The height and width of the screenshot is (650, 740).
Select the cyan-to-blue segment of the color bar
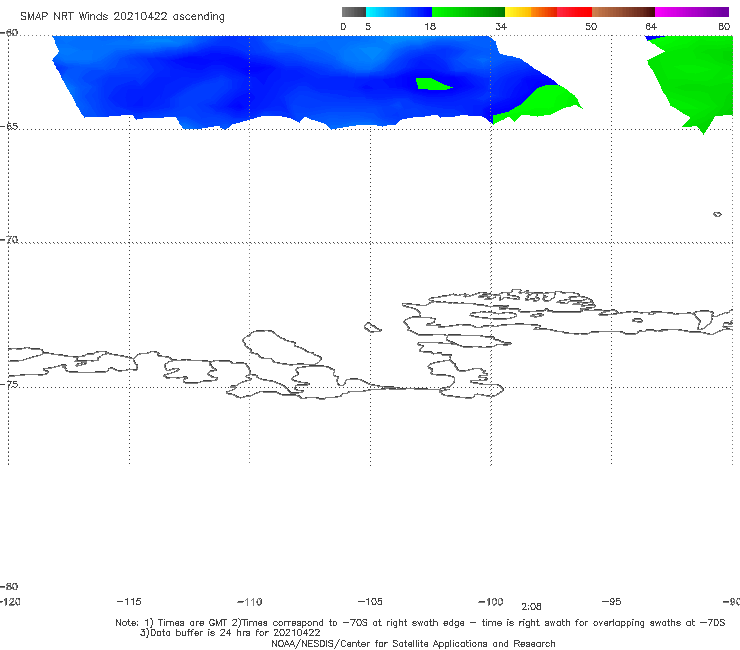point(399,12)
